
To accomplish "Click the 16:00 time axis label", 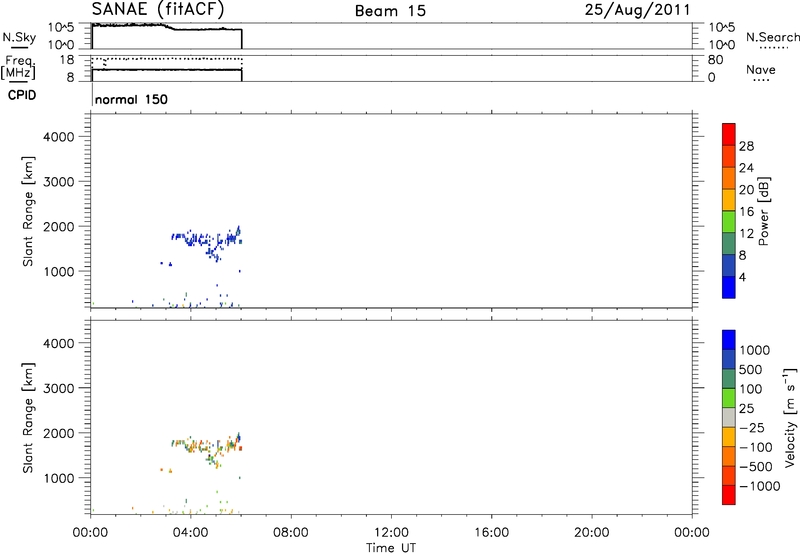I will click(x=491, y=533).
